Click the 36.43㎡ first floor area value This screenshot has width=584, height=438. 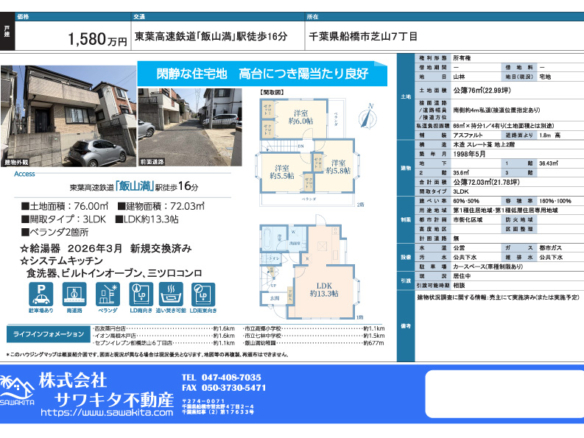click(549, 163)
